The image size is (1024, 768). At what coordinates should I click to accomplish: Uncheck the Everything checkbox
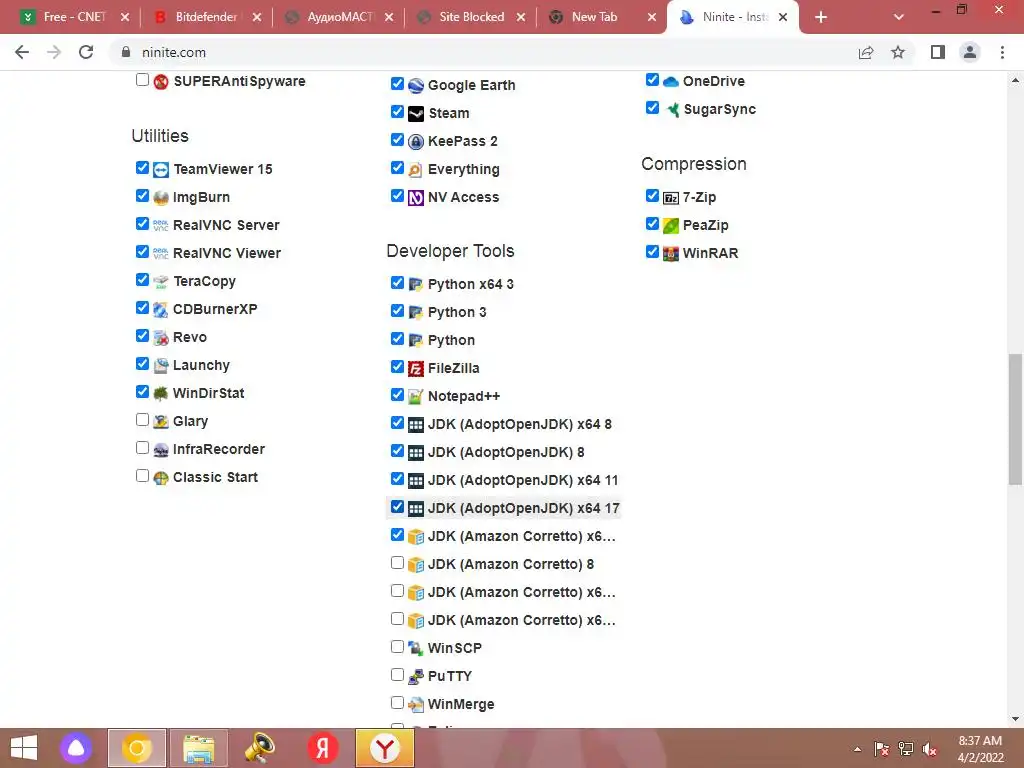pos(397,168)
